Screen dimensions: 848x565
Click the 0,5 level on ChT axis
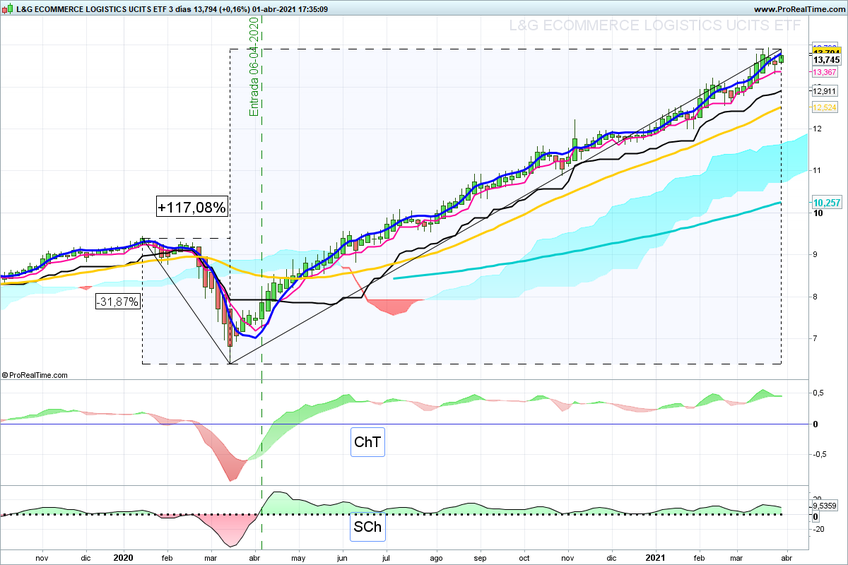(x=818, y=393)
